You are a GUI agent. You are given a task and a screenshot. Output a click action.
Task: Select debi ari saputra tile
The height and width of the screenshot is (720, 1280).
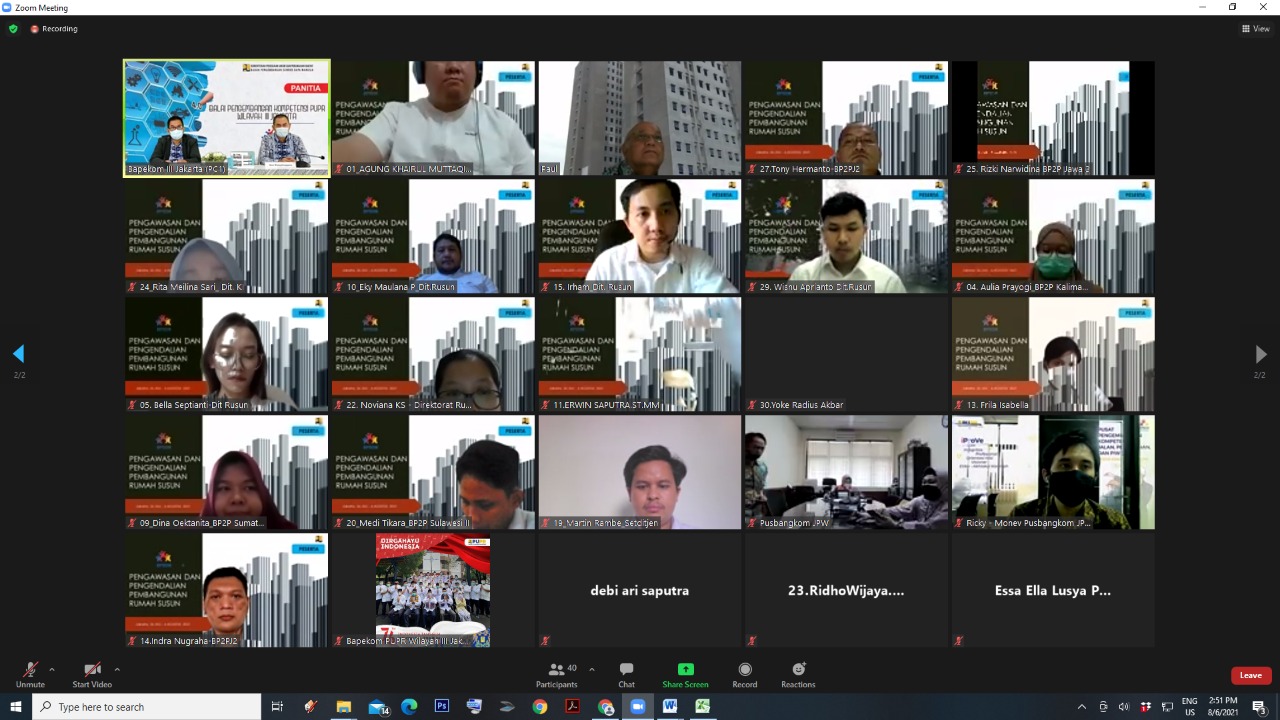point(640,590)
